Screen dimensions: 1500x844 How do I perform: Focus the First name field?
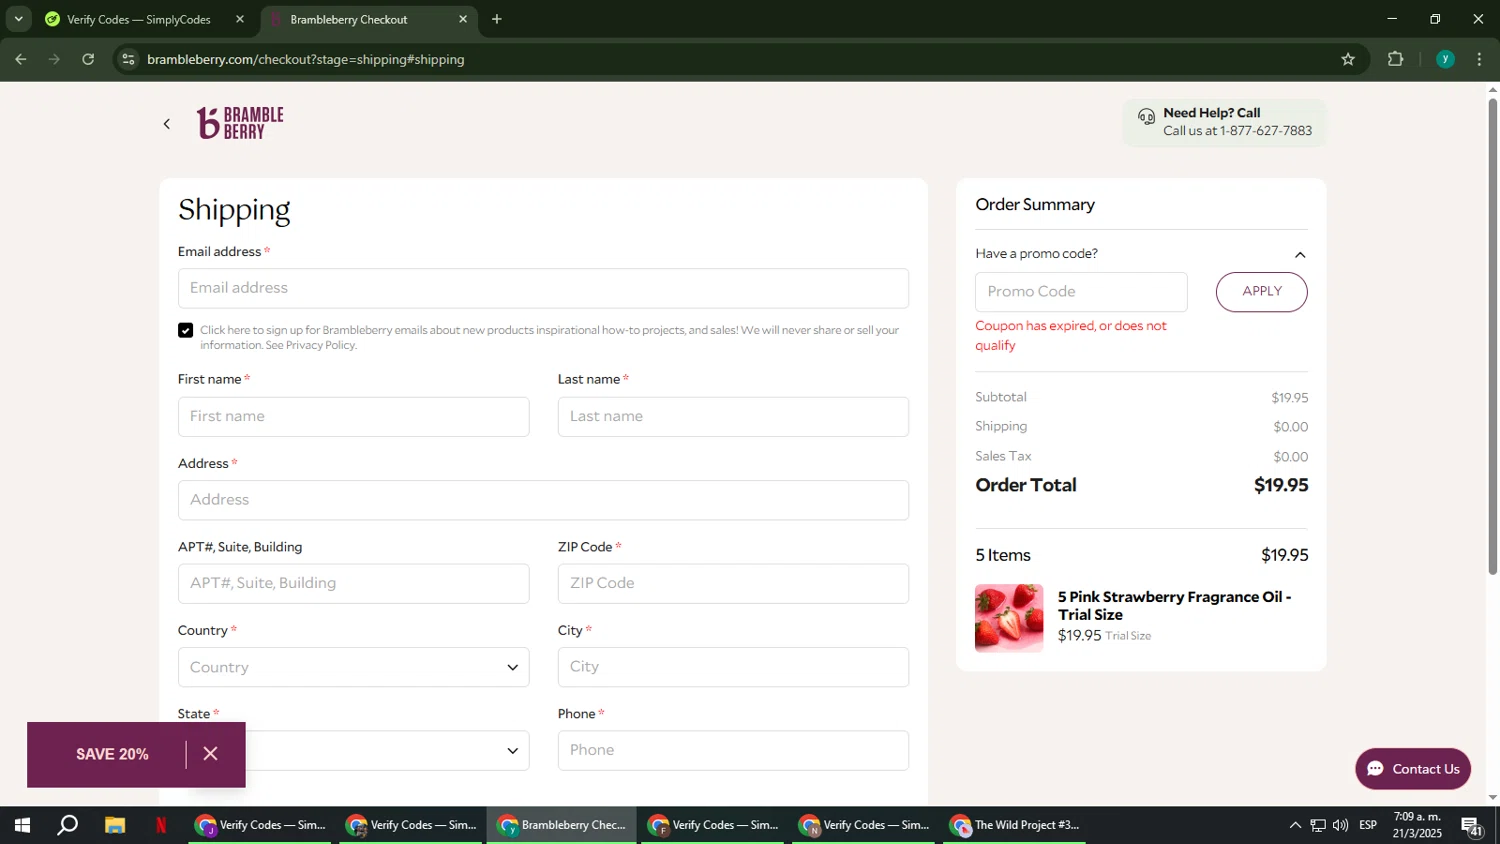tap(353, 416)
